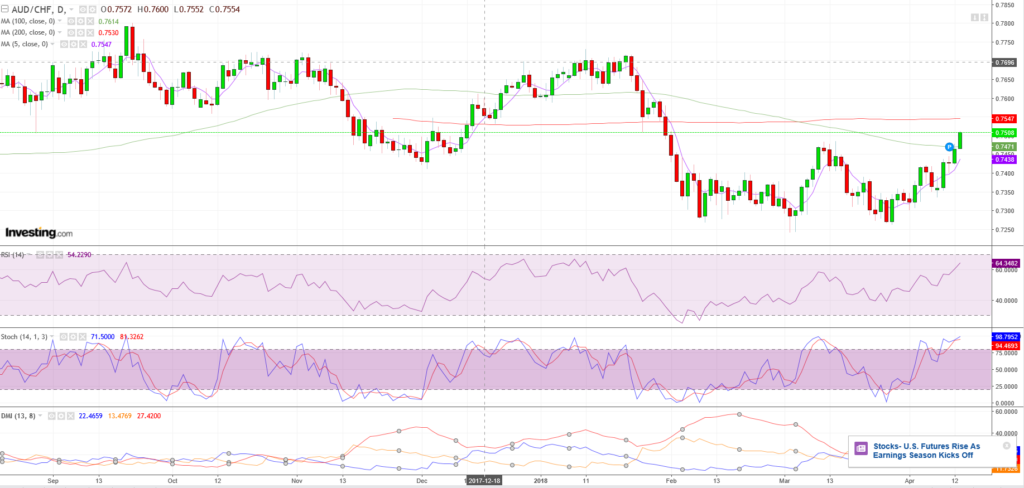Click the Nov label on the time axis
Screen dimensions: 1024x488
(296, 480)
